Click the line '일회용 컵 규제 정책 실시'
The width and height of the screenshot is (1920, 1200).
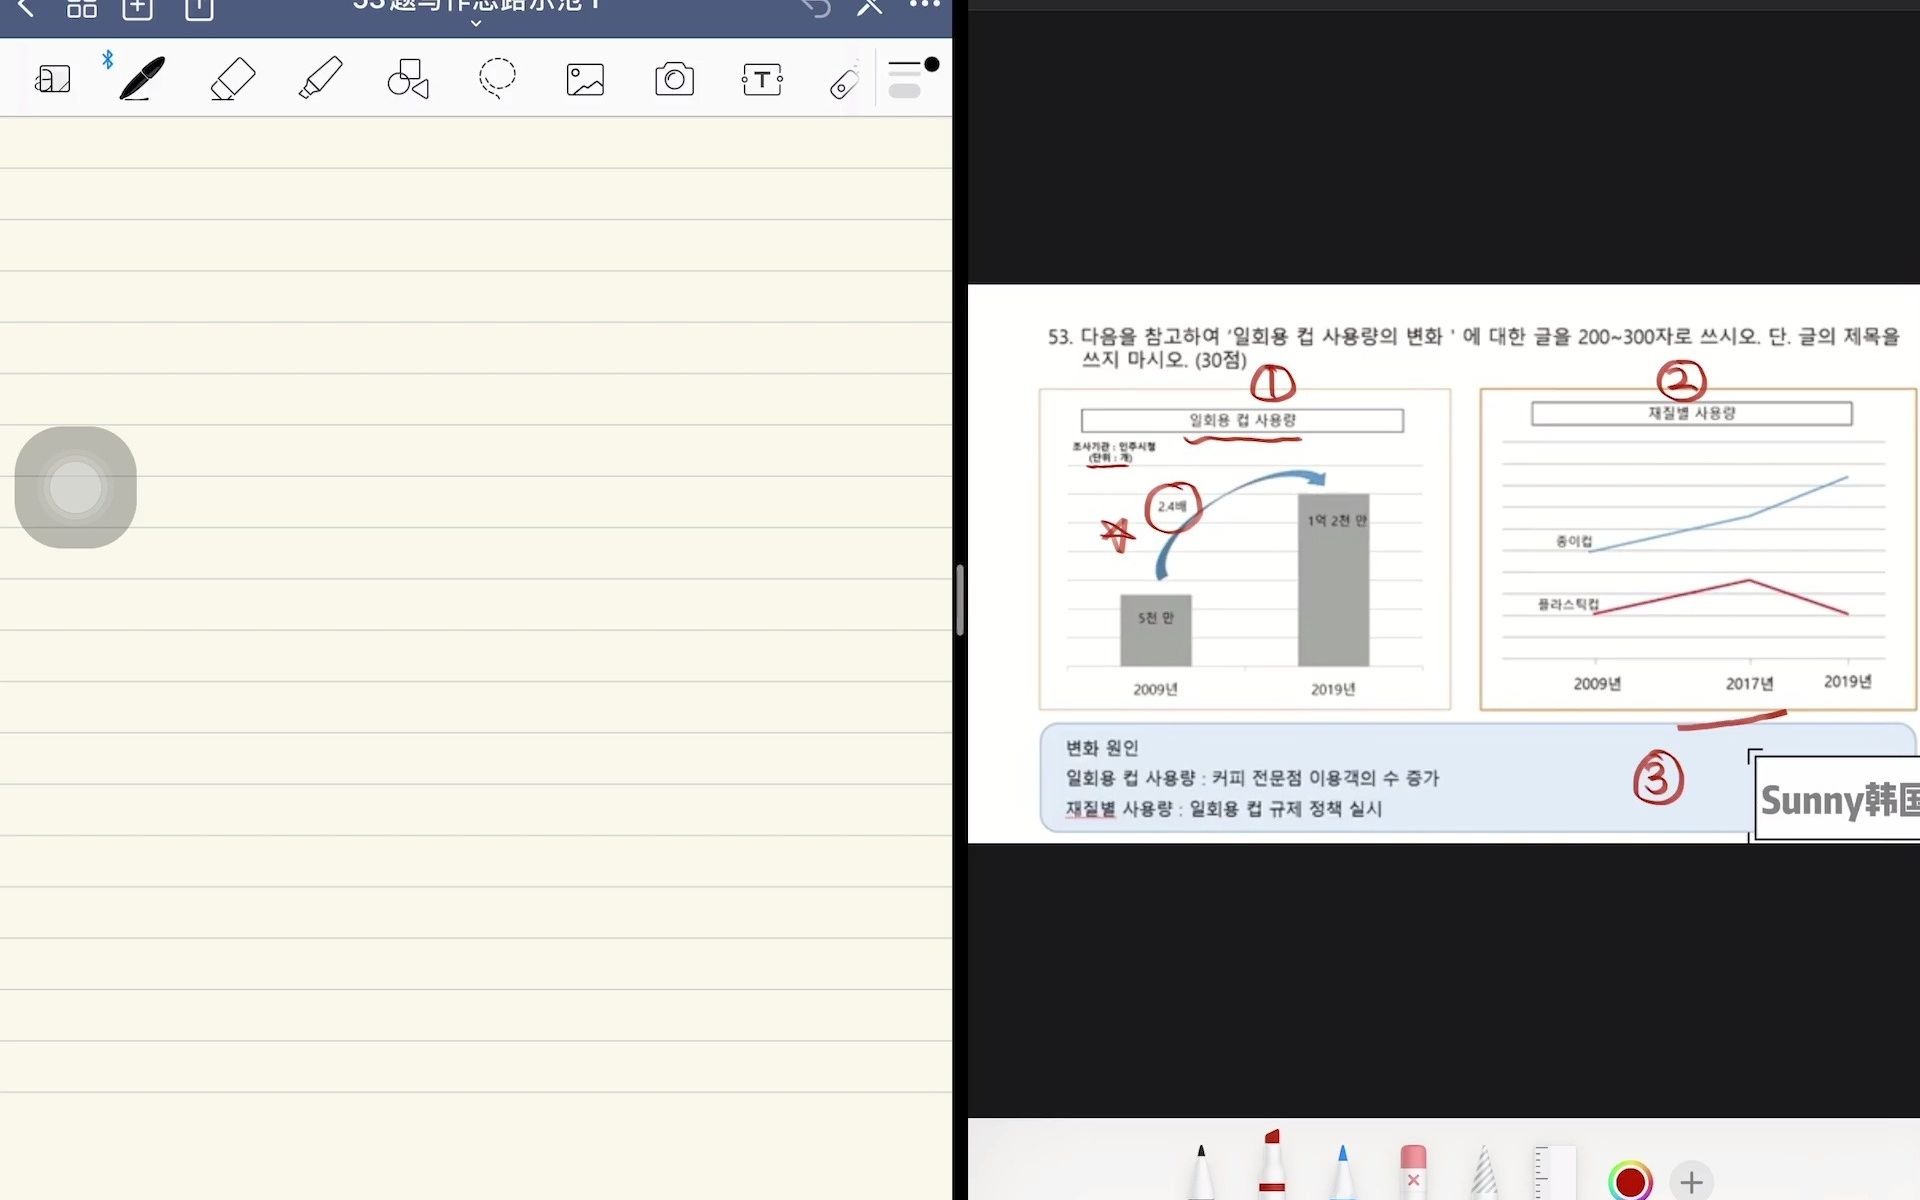(x=1285, y=809)
